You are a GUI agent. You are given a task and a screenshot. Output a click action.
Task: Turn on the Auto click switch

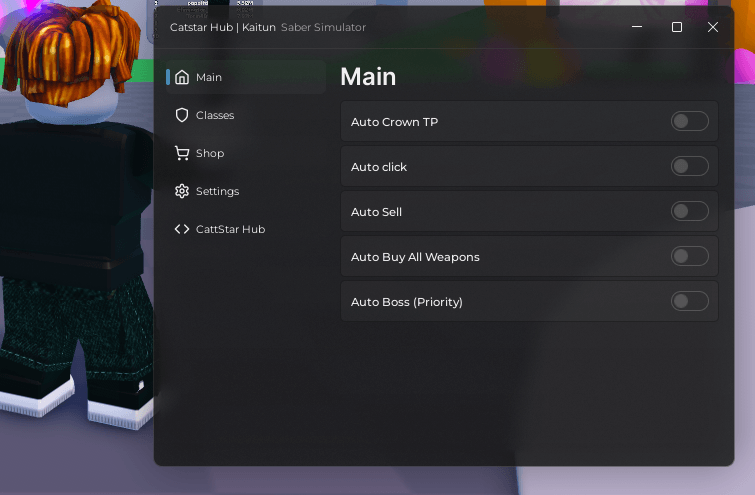(690, 166)
